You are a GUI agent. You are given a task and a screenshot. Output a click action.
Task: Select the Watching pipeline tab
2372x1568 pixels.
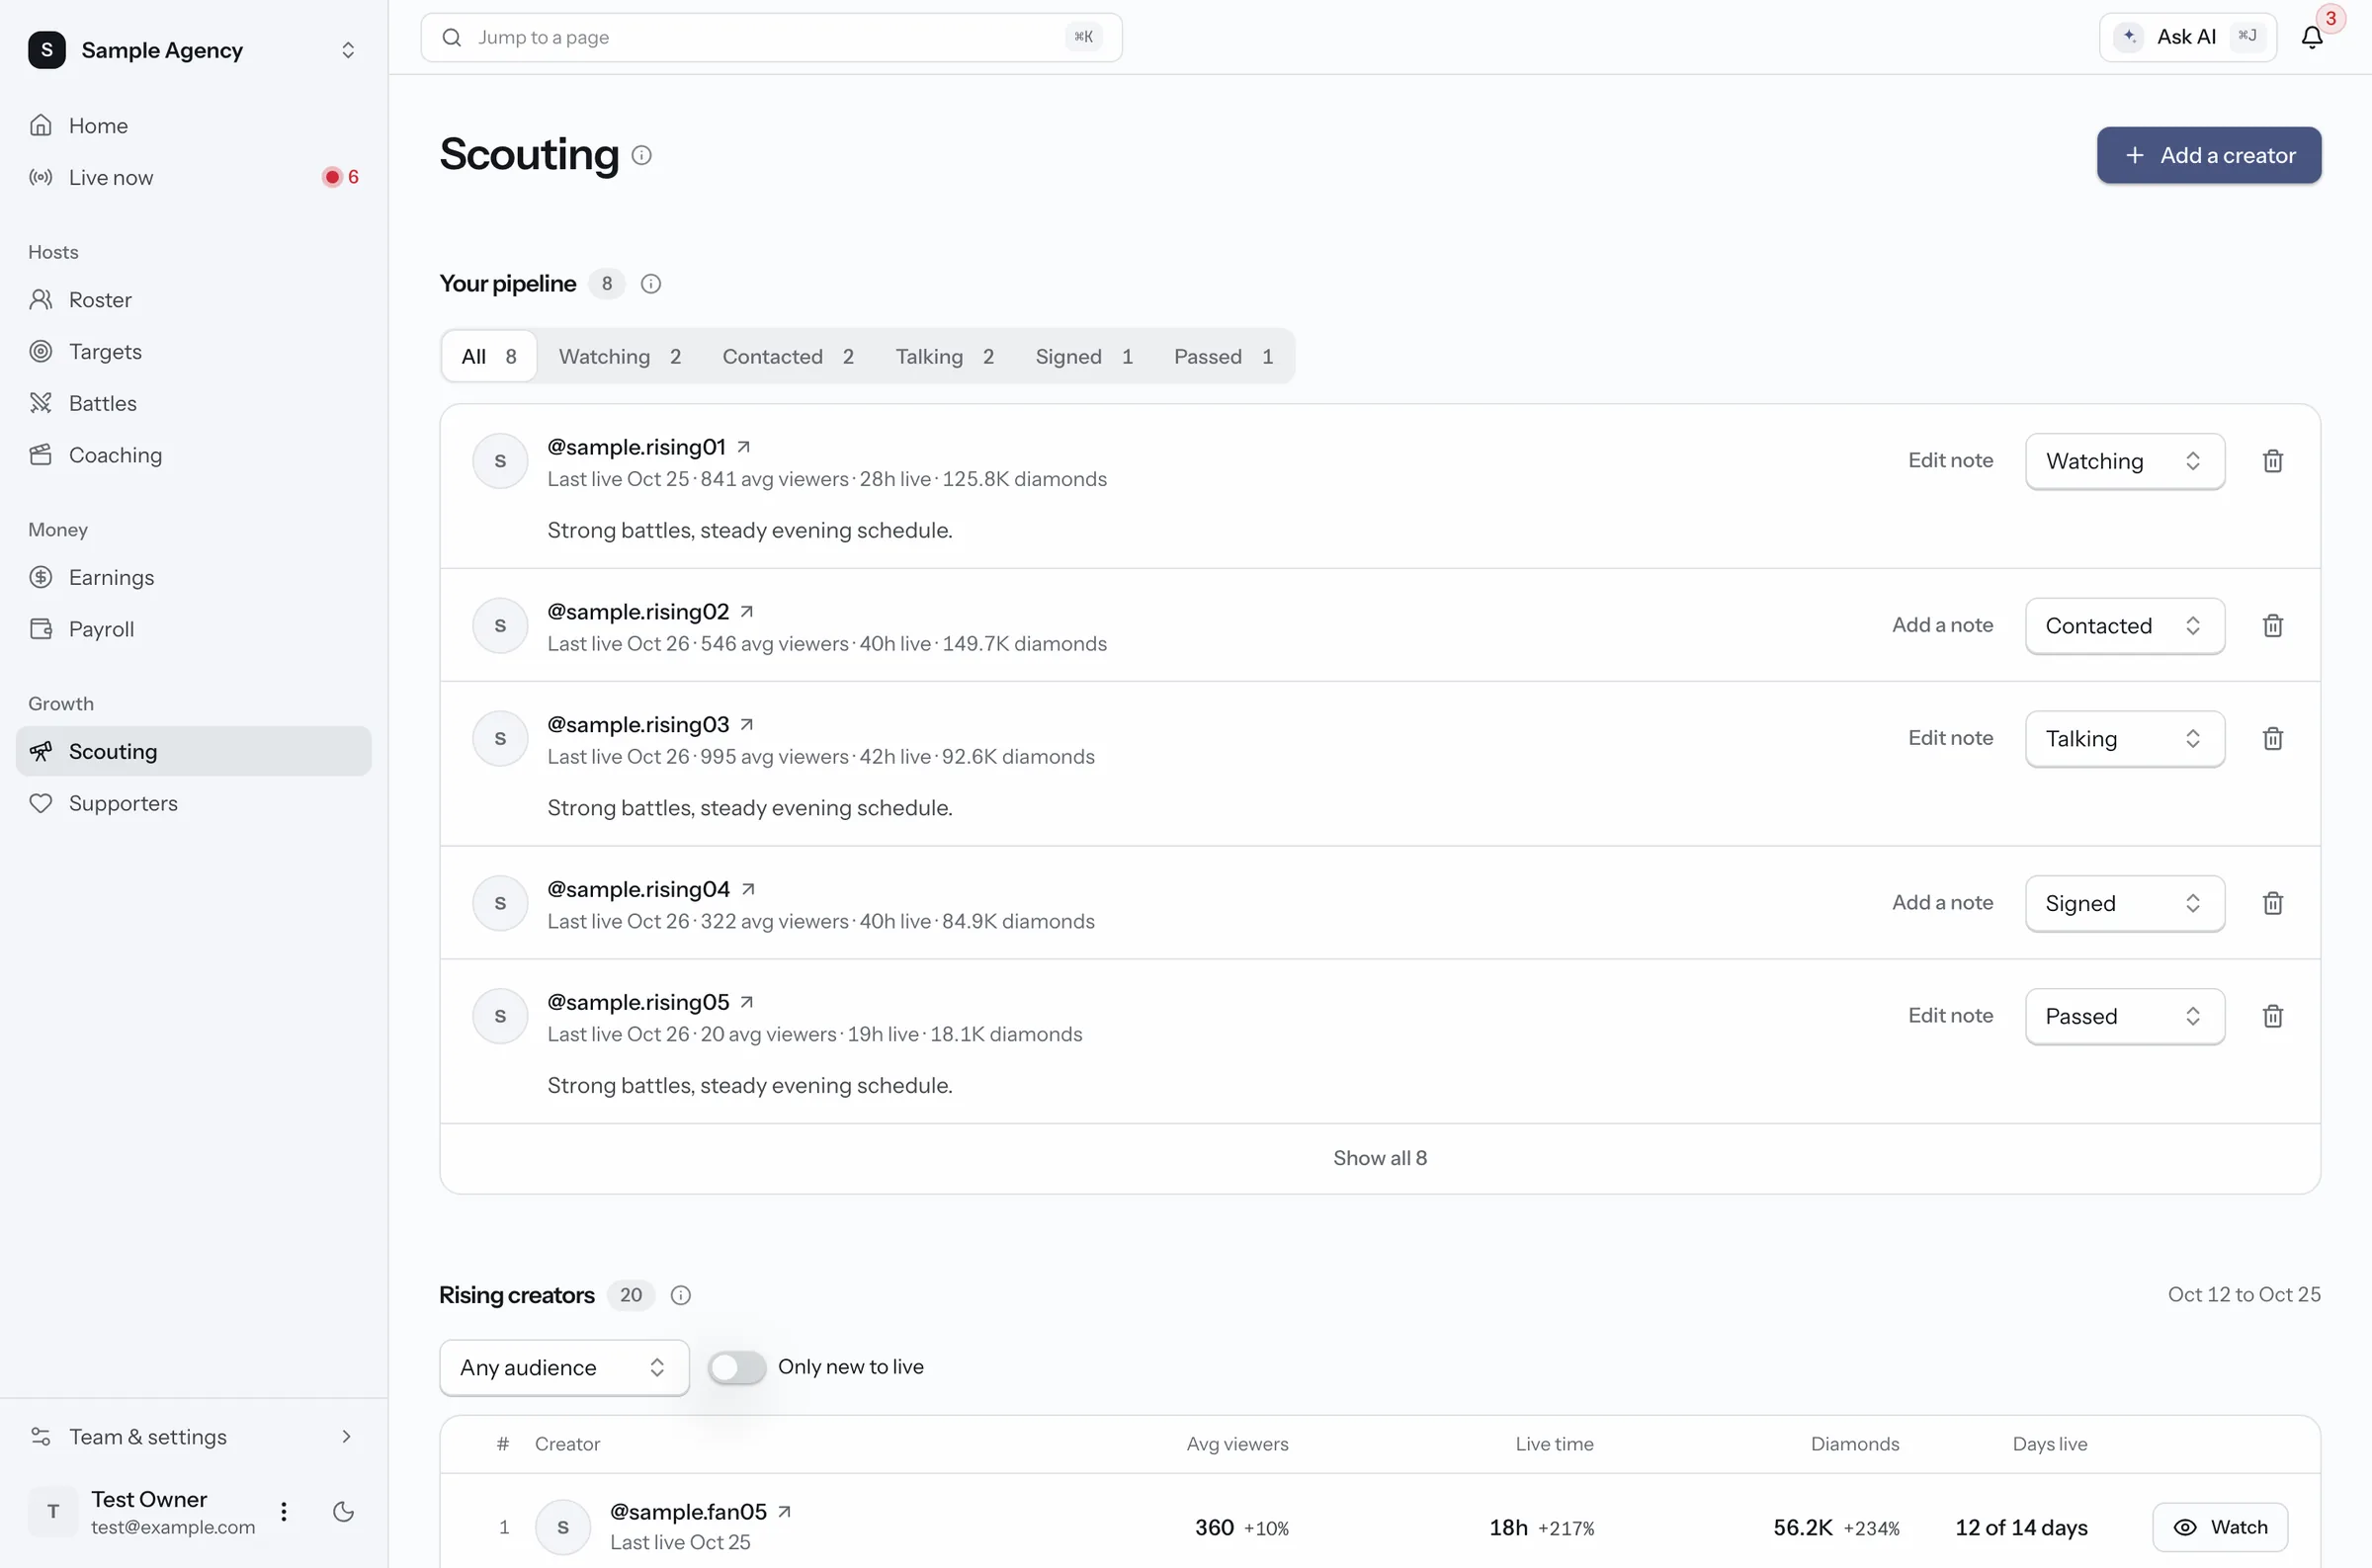pyautogui.click(x=620, y=357)
